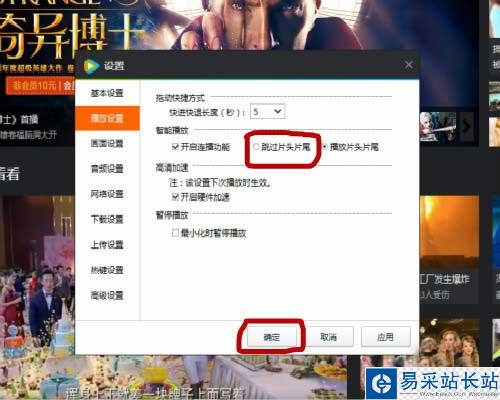Enable 最小化时暂停播放 checkbox

click(175, 233)
